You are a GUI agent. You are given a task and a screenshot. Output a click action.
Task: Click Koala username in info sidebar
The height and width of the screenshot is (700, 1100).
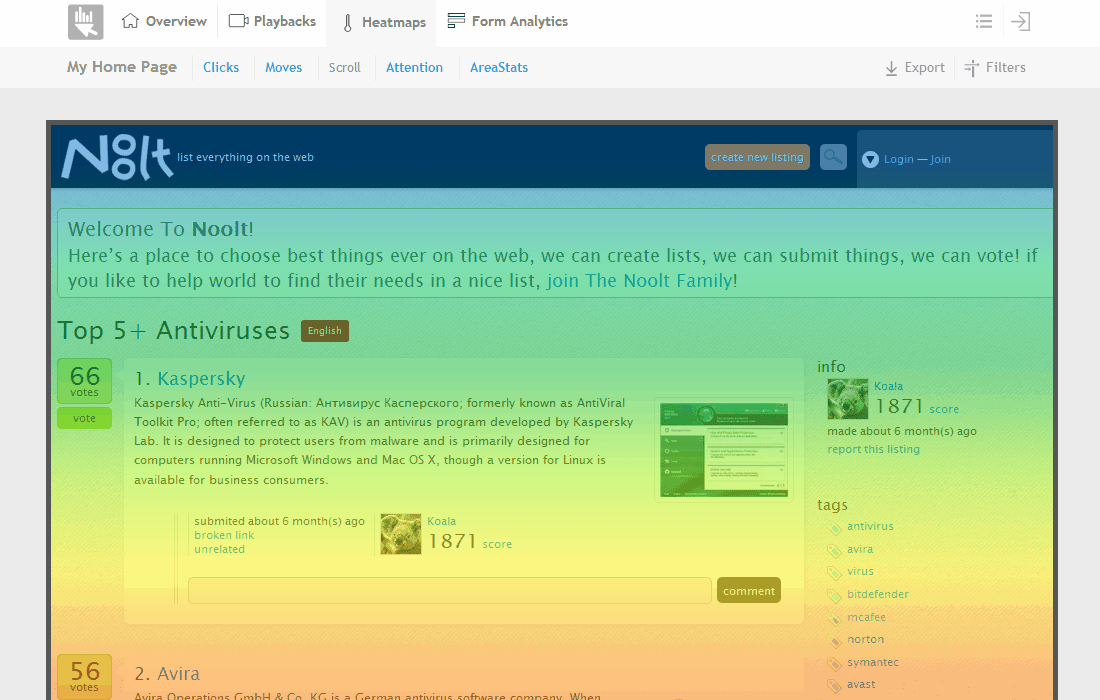point(888,386)
